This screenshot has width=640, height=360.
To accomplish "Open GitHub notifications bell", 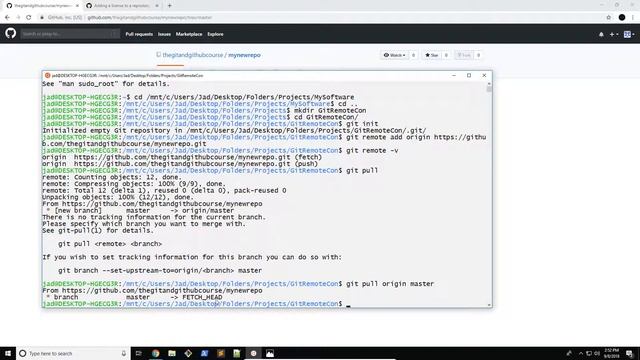I will pos(601,35).
